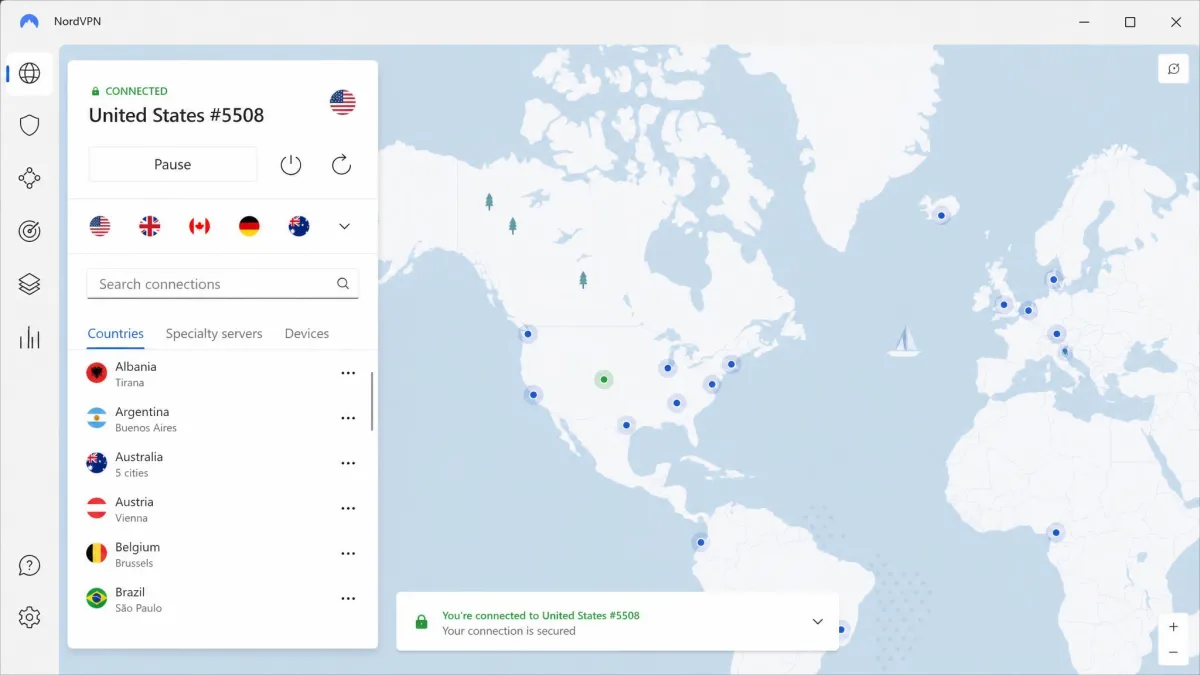The image size is (1200, 675).
Task: Open the statistics bar chart sidebar icon
Action: (30, 337)
